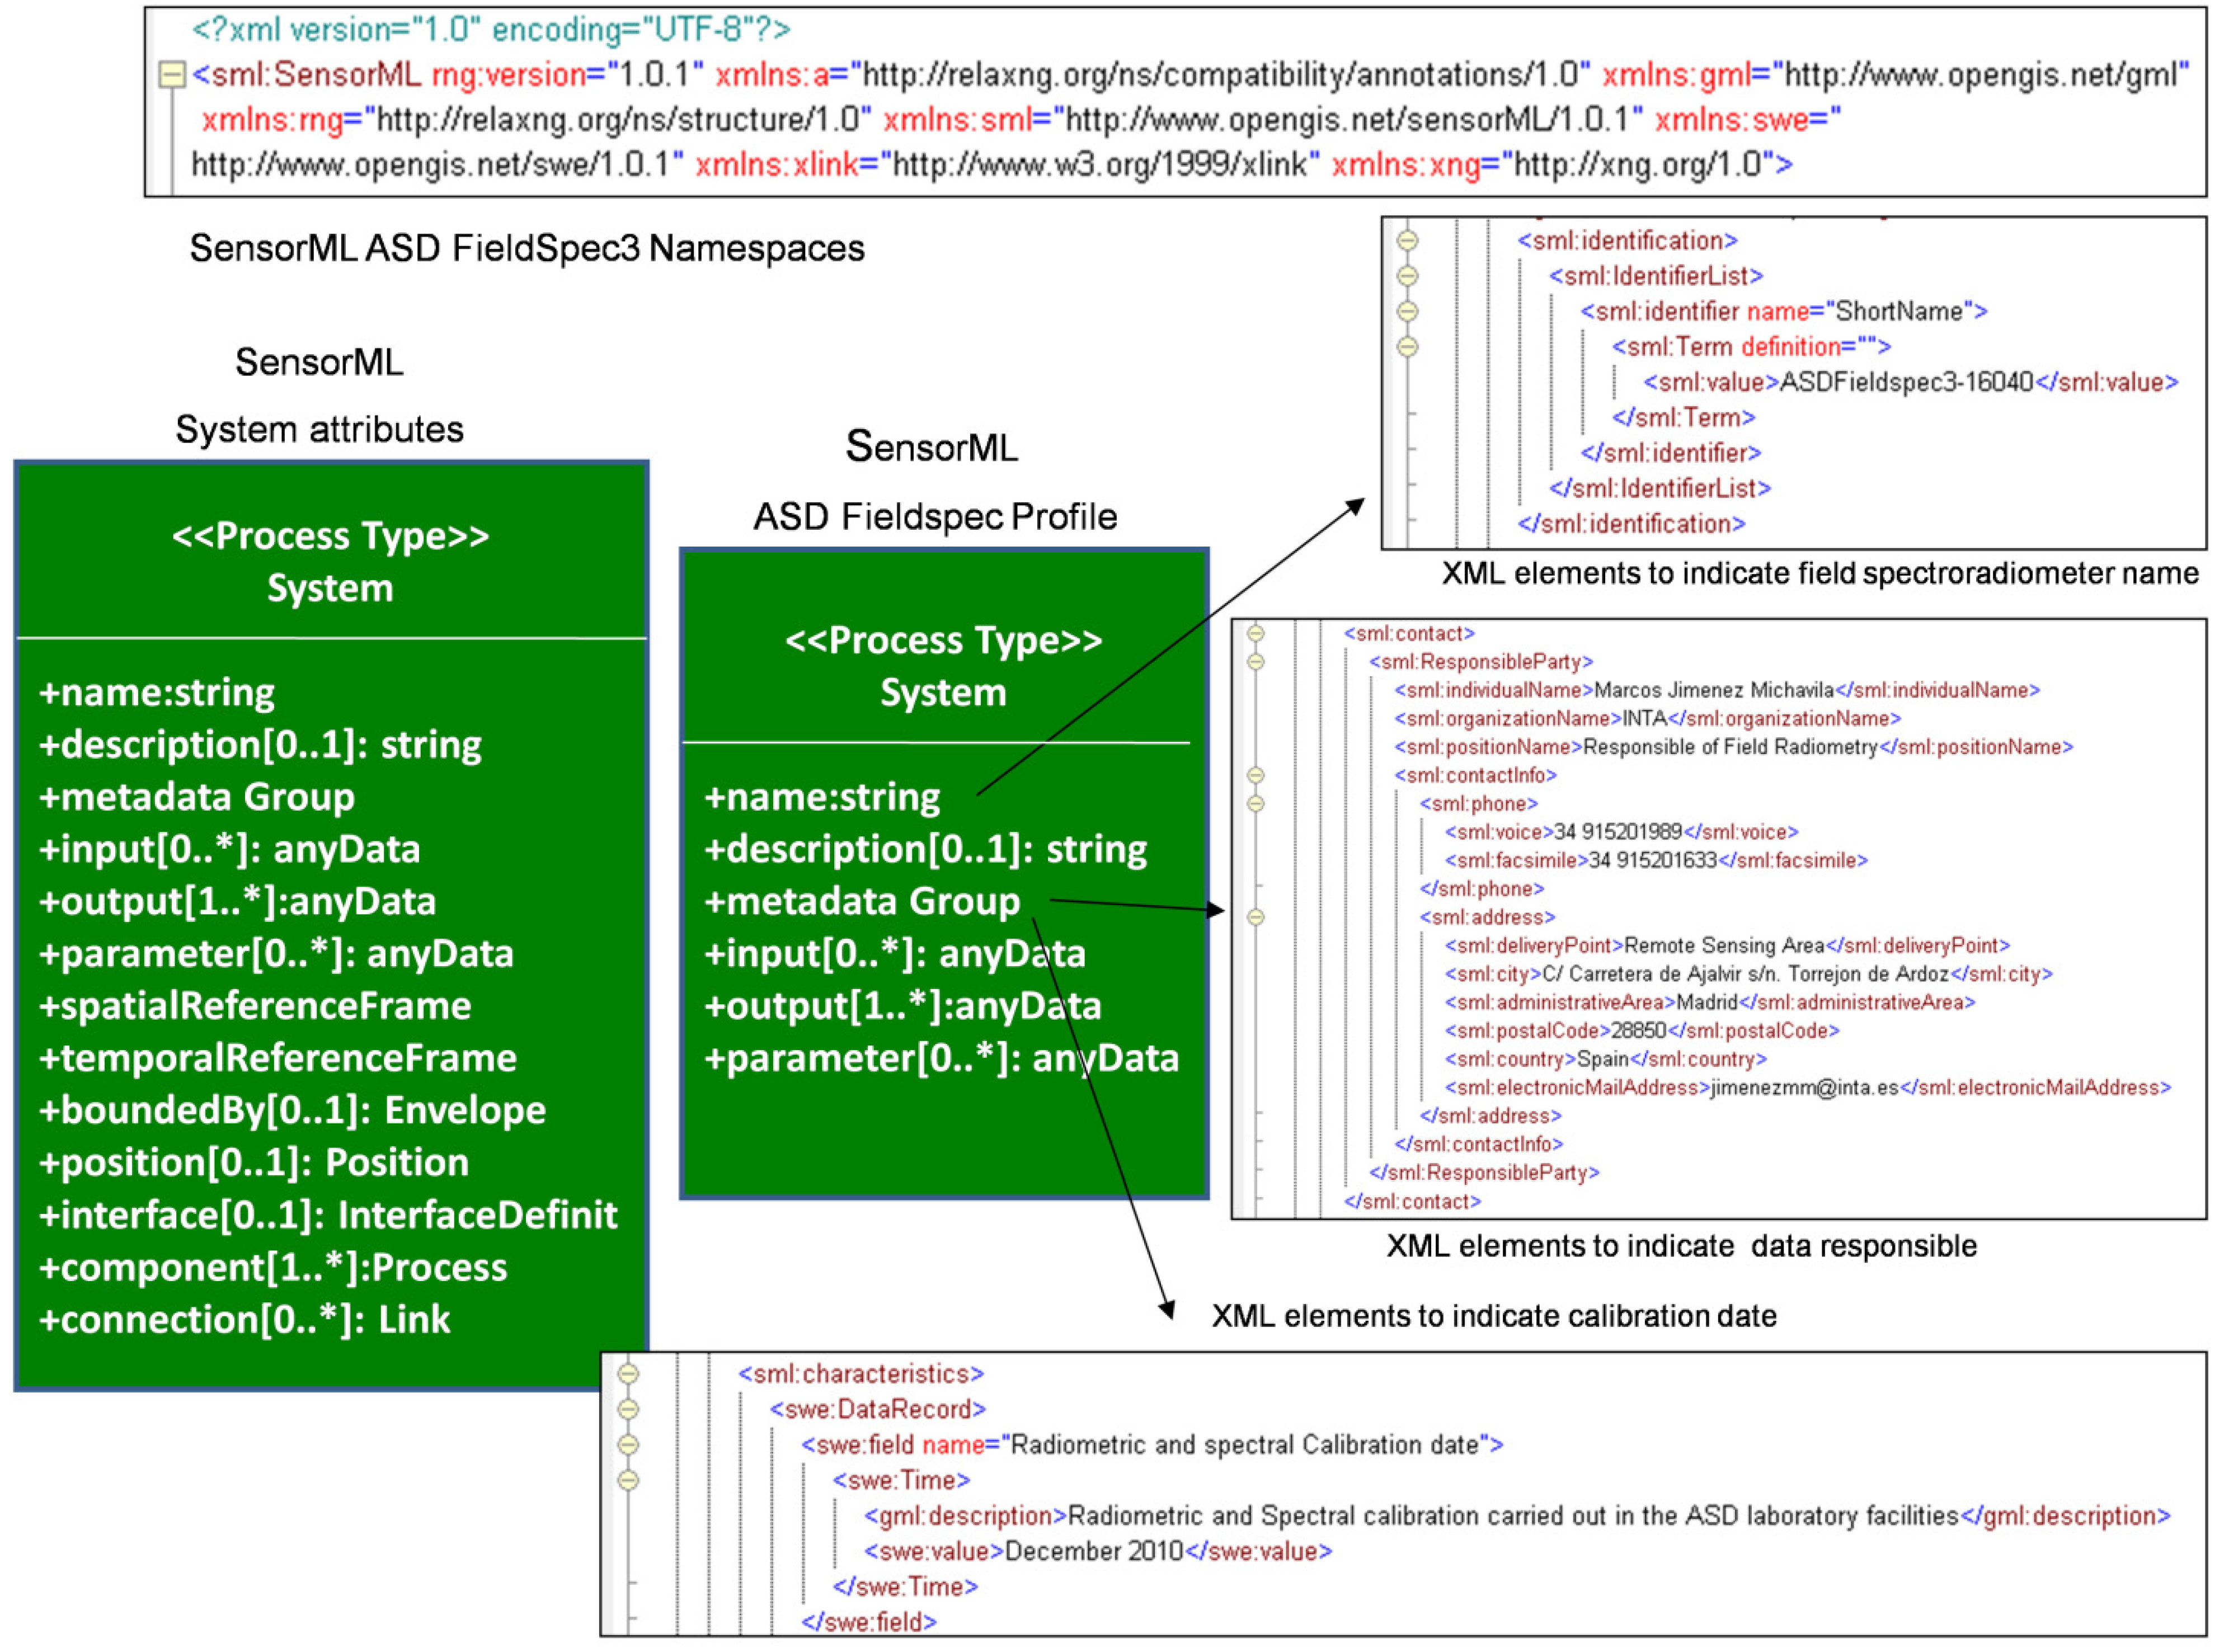The height and width of the screenshot is (1652, 2224).
Task: Click the closing swe:Time tag
Action: coord(905,1588)
